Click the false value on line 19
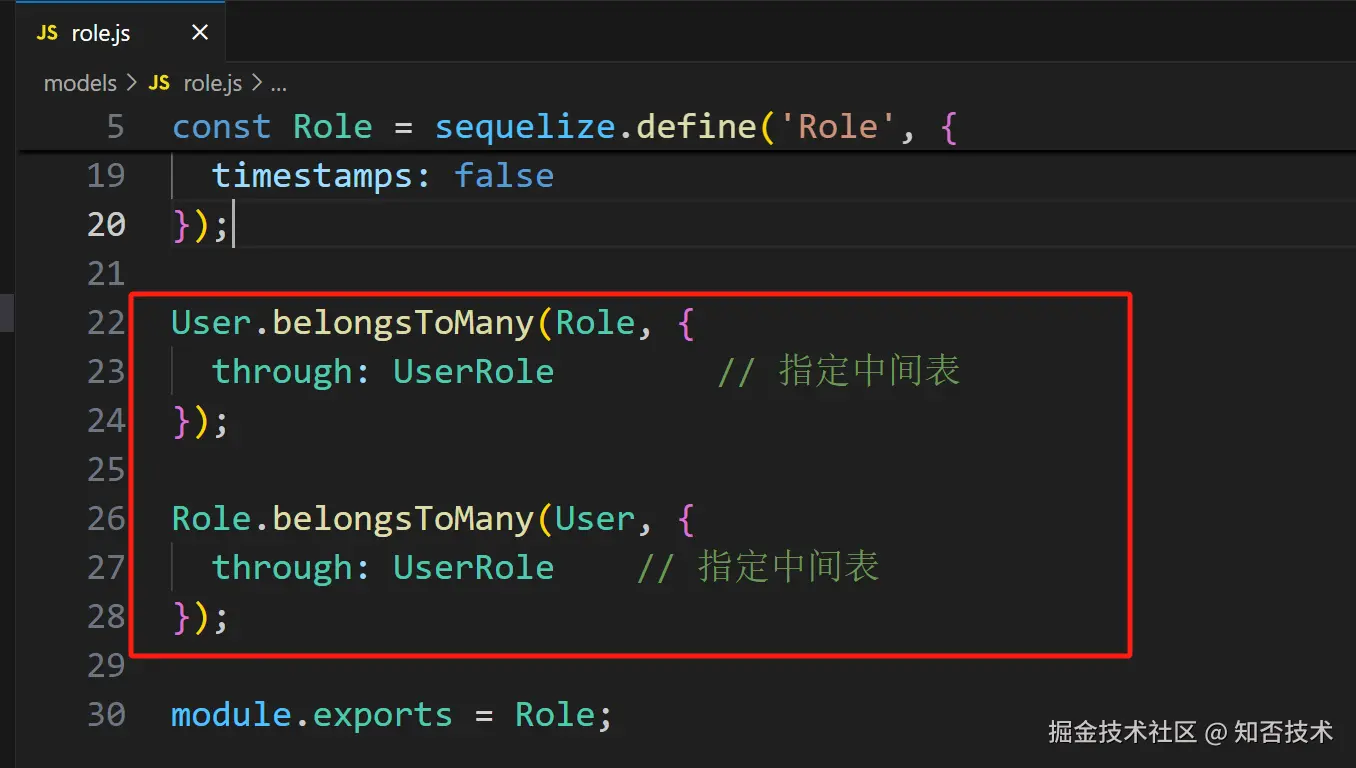The width and height of the screenshot is (1356, 768). click(504, 176)
